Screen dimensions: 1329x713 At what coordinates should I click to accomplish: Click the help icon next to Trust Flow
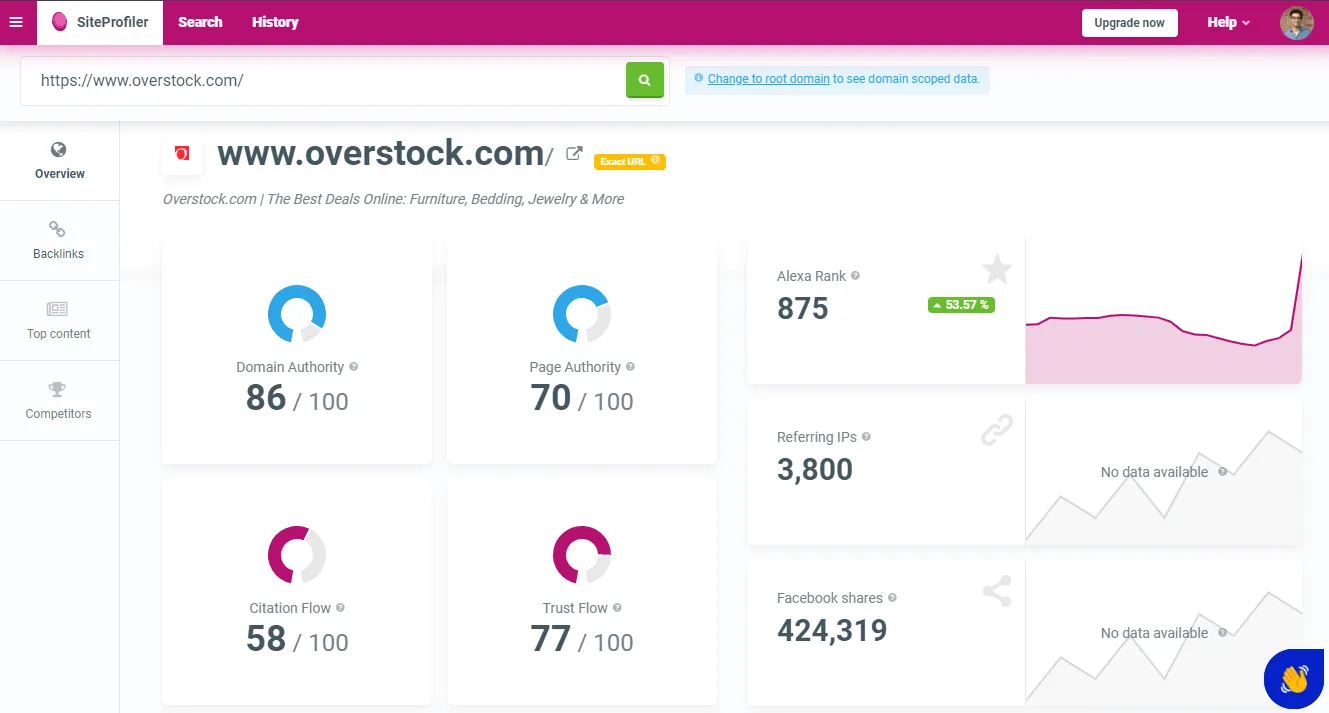pyautogui.click(x=617, y=608)
